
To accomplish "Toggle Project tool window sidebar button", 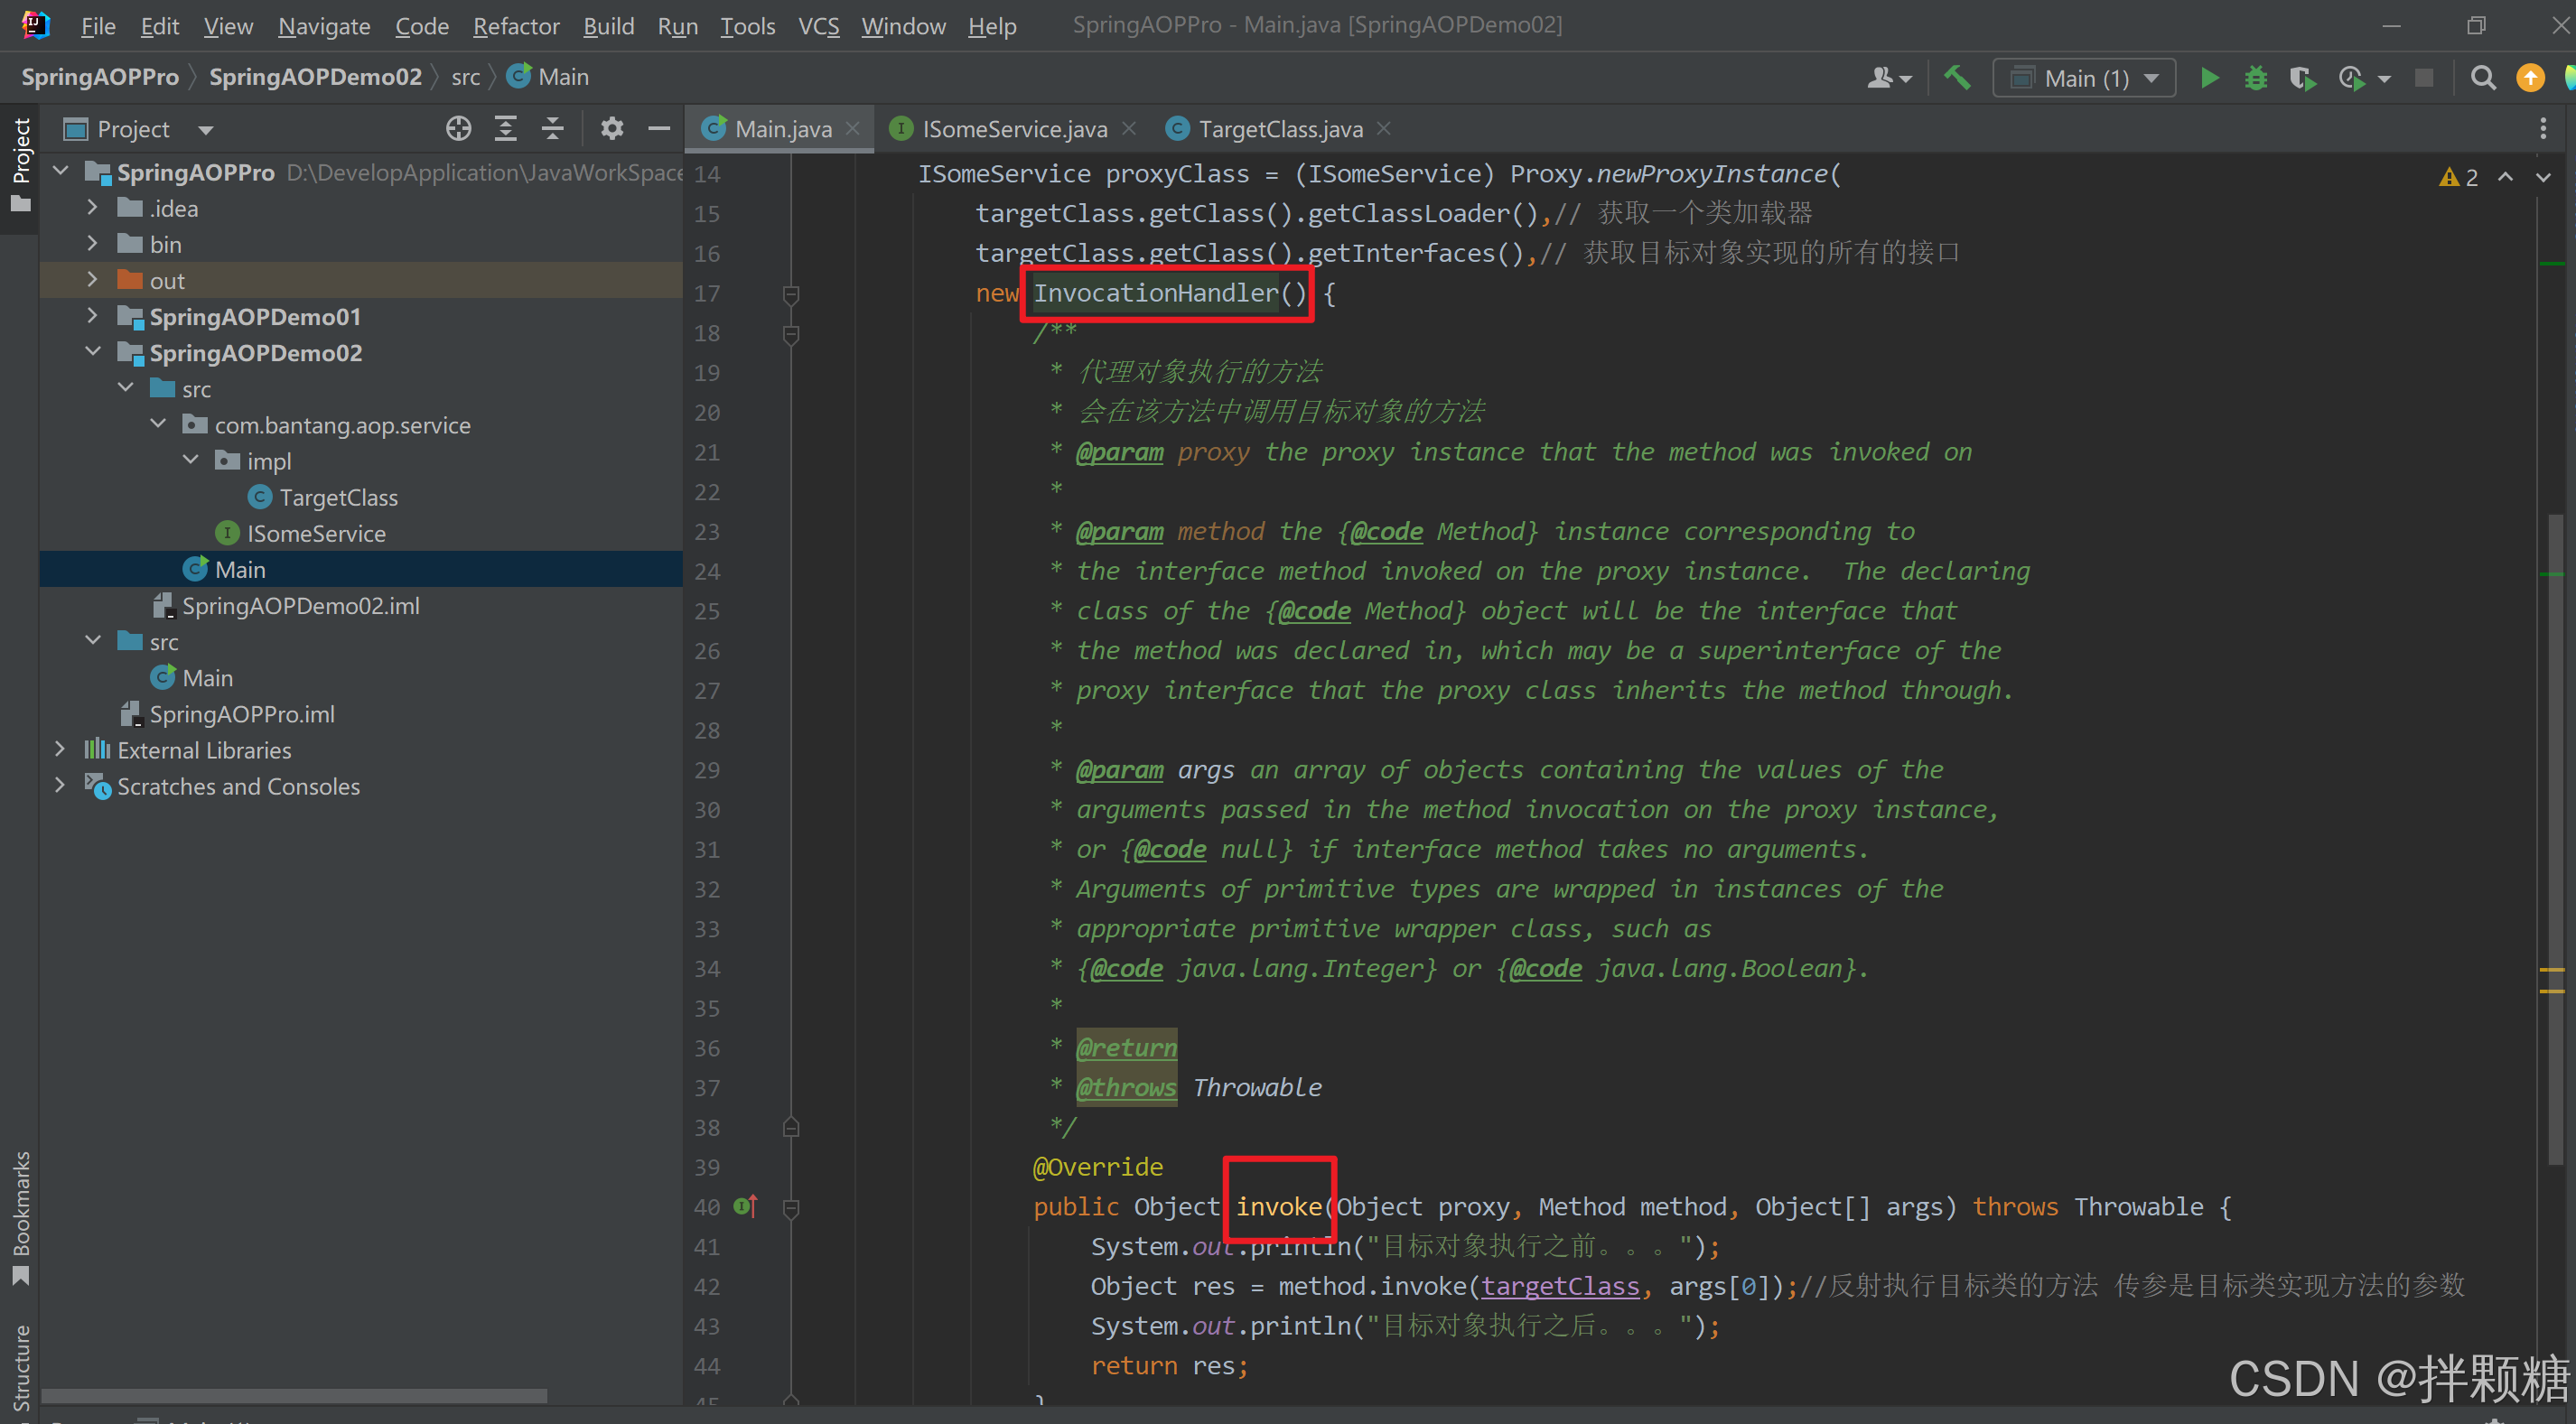I will [x=20, y=165].
